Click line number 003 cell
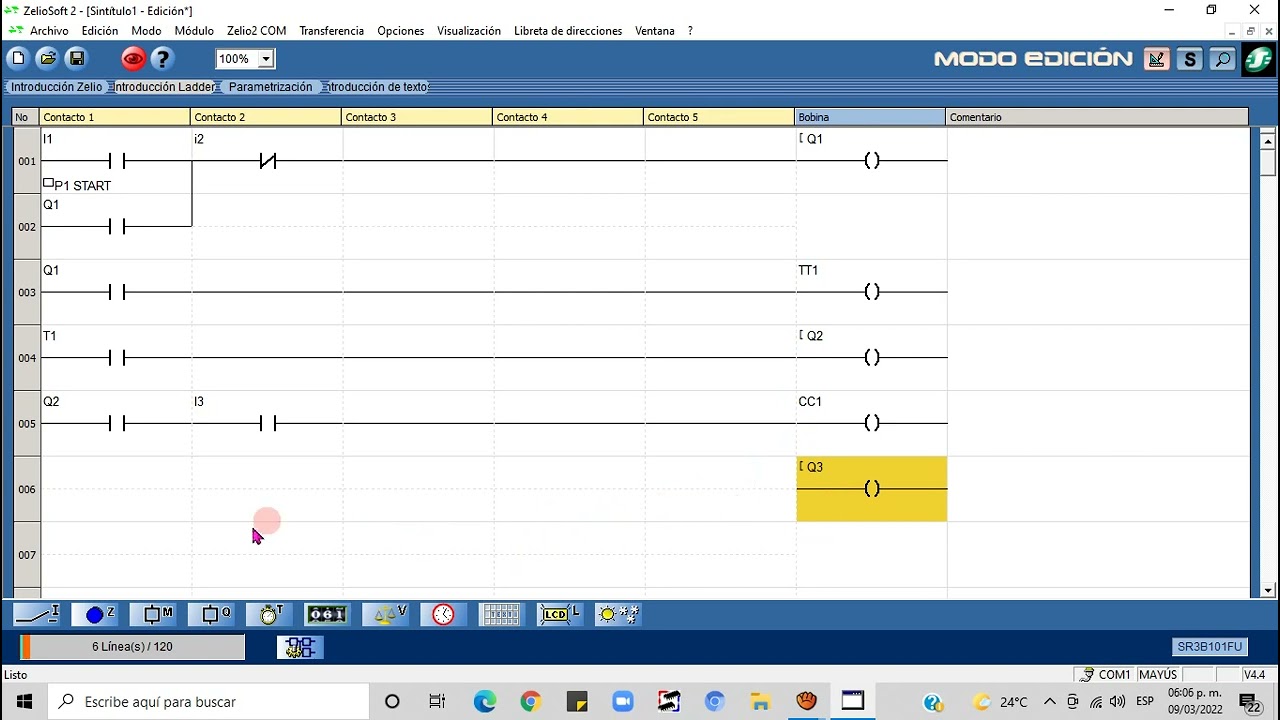The height and width of the screenshot is (720, 1280). pos(26,292)
